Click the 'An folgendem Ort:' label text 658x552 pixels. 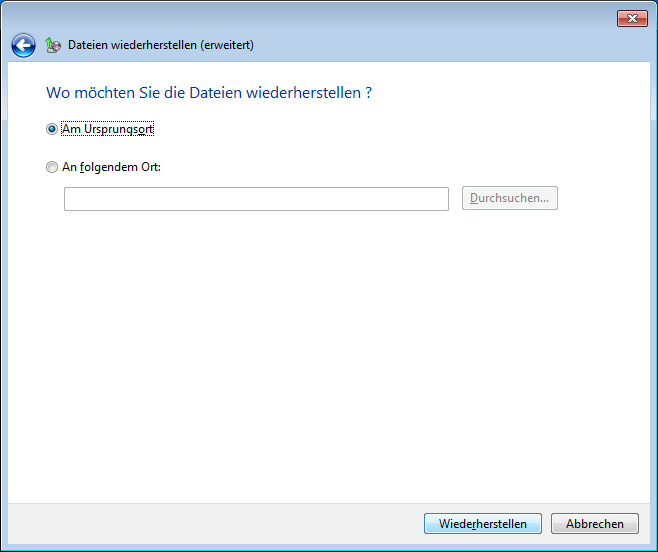pos(111,168)
